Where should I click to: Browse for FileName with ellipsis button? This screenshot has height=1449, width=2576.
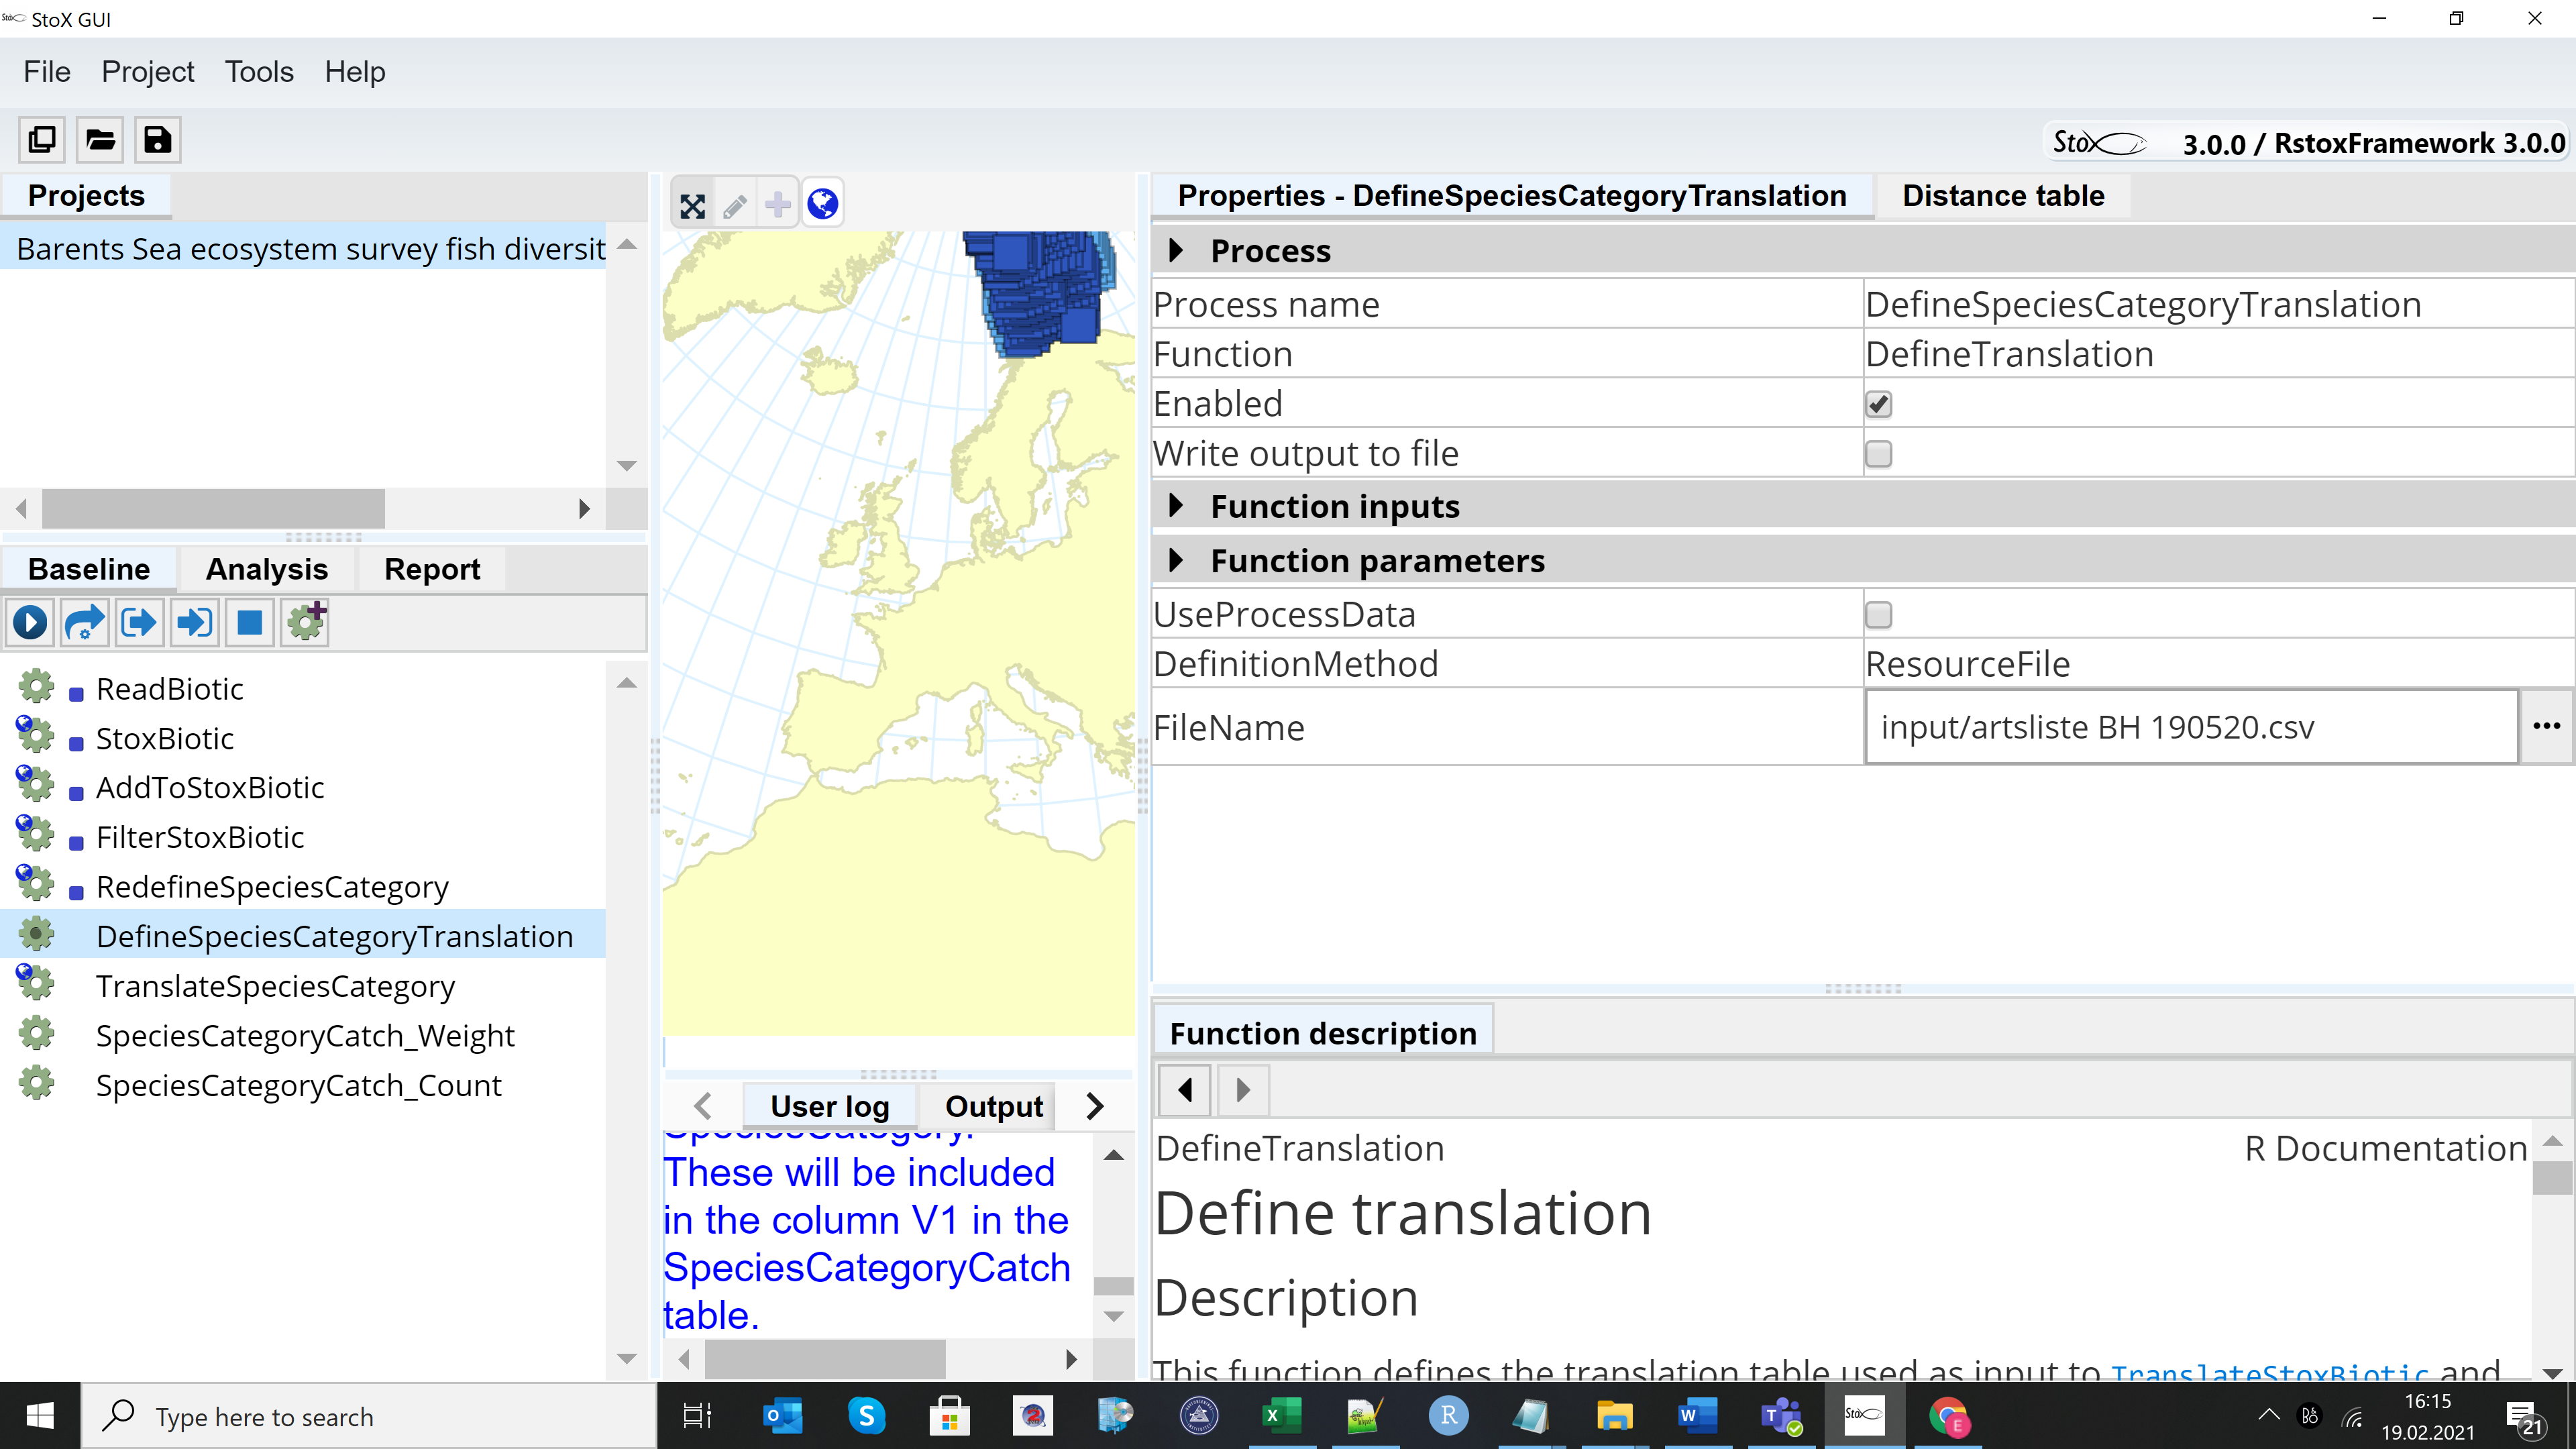(x=2546, y=727)
